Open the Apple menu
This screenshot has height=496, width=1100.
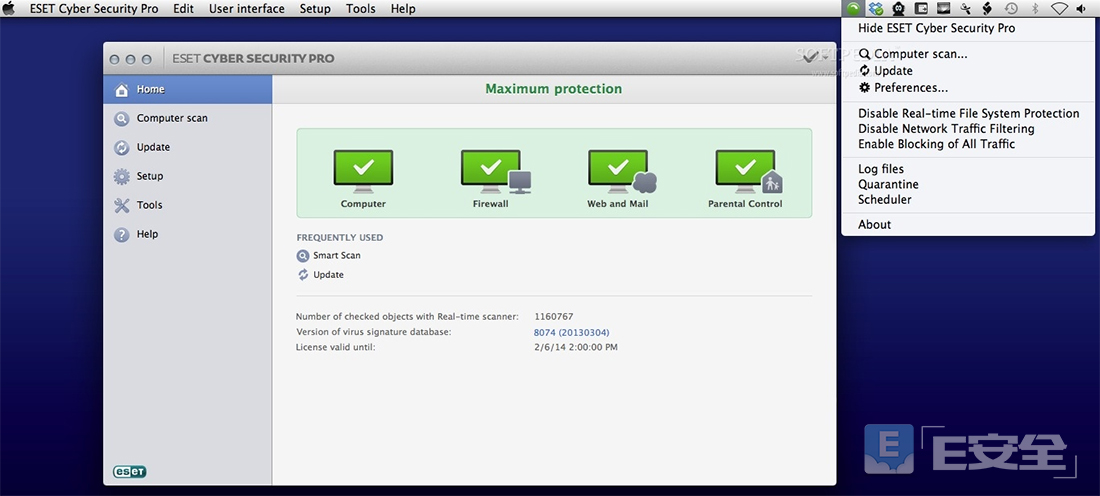click(x=9, y=8)
